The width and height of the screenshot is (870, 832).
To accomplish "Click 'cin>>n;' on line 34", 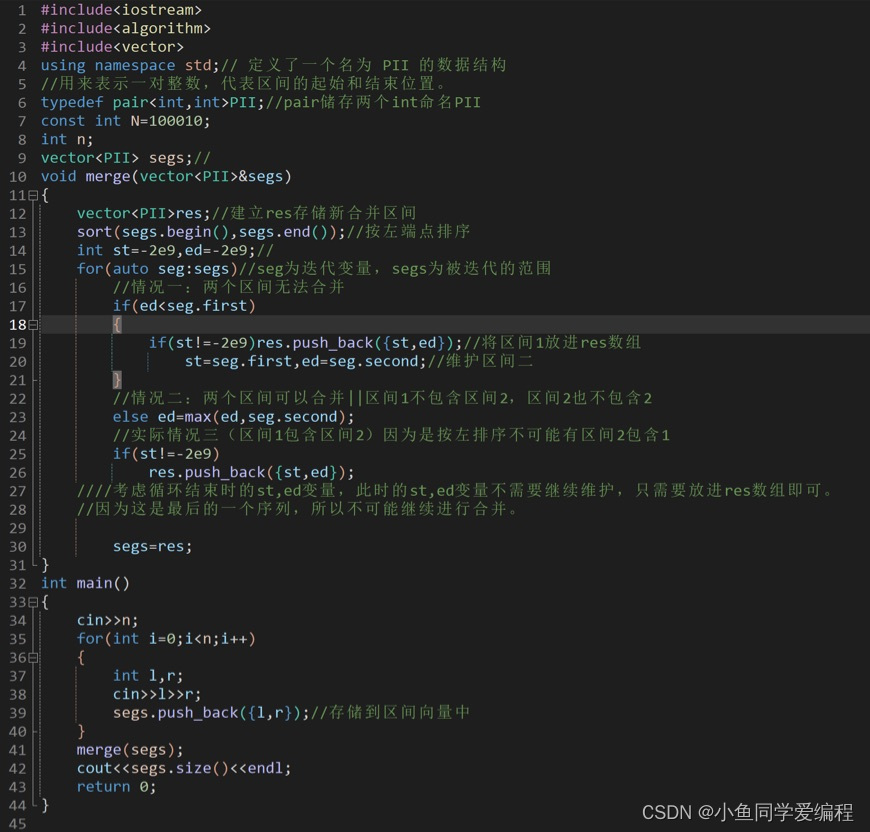I will tap(108, 620).
